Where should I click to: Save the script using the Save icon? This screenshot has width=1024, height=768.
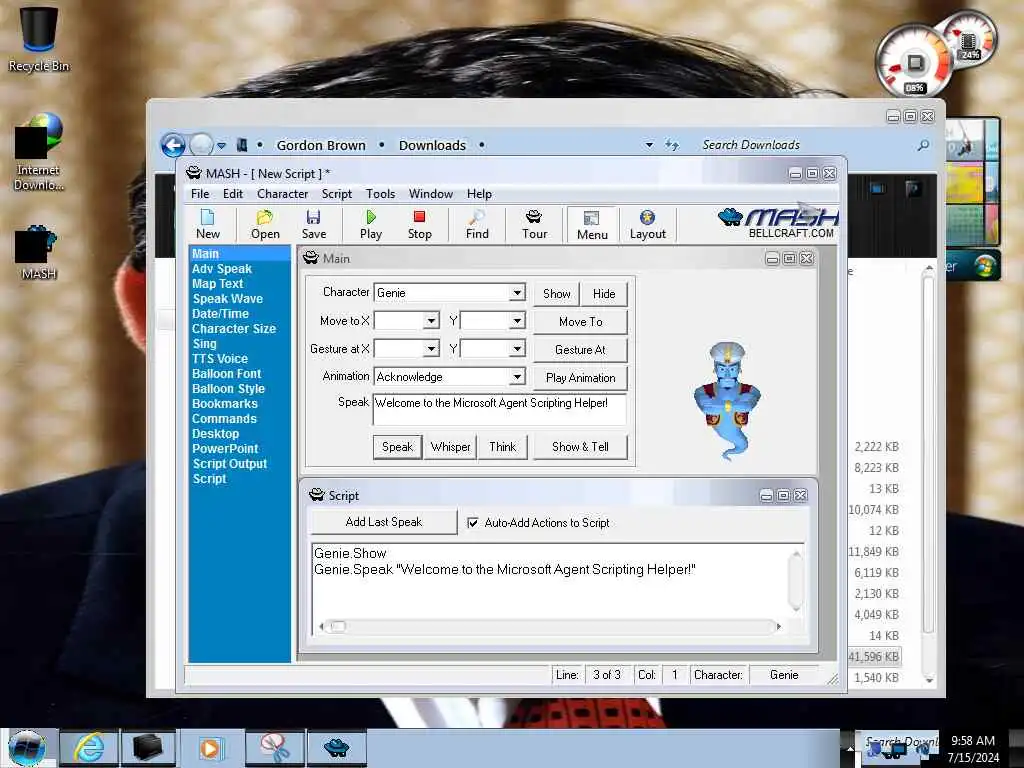pyautogui.click(x=313, y=224)
